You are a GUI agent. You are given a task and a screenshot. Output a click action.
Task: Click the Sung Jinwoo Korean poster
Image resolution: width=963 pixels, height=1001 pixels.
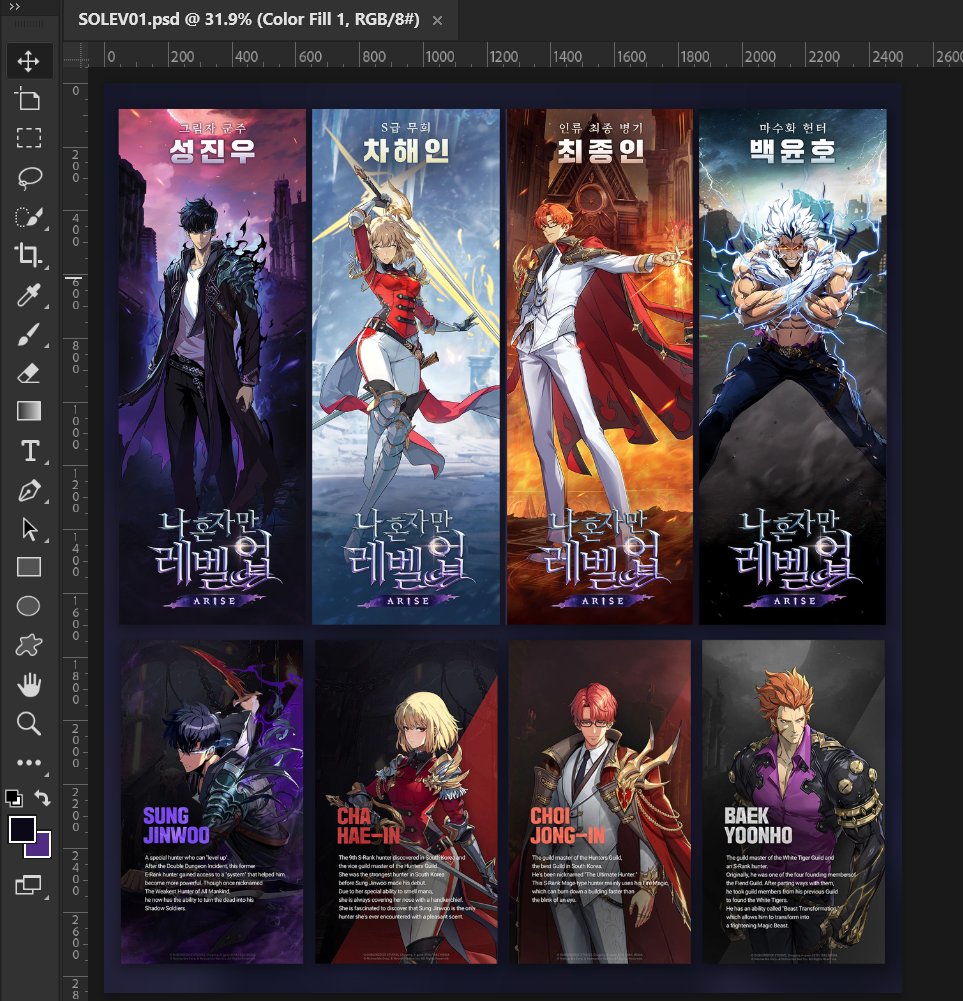click(213, 366)
